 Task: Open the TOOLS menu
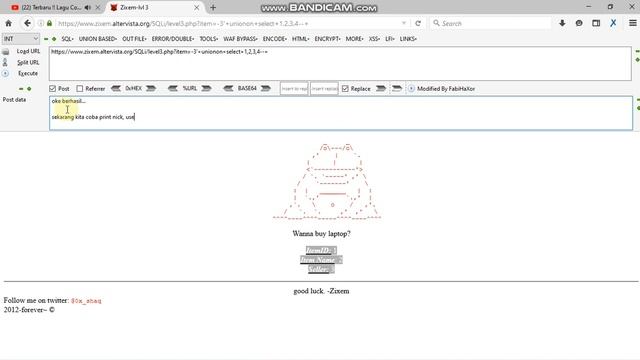(x=209, y=39)
